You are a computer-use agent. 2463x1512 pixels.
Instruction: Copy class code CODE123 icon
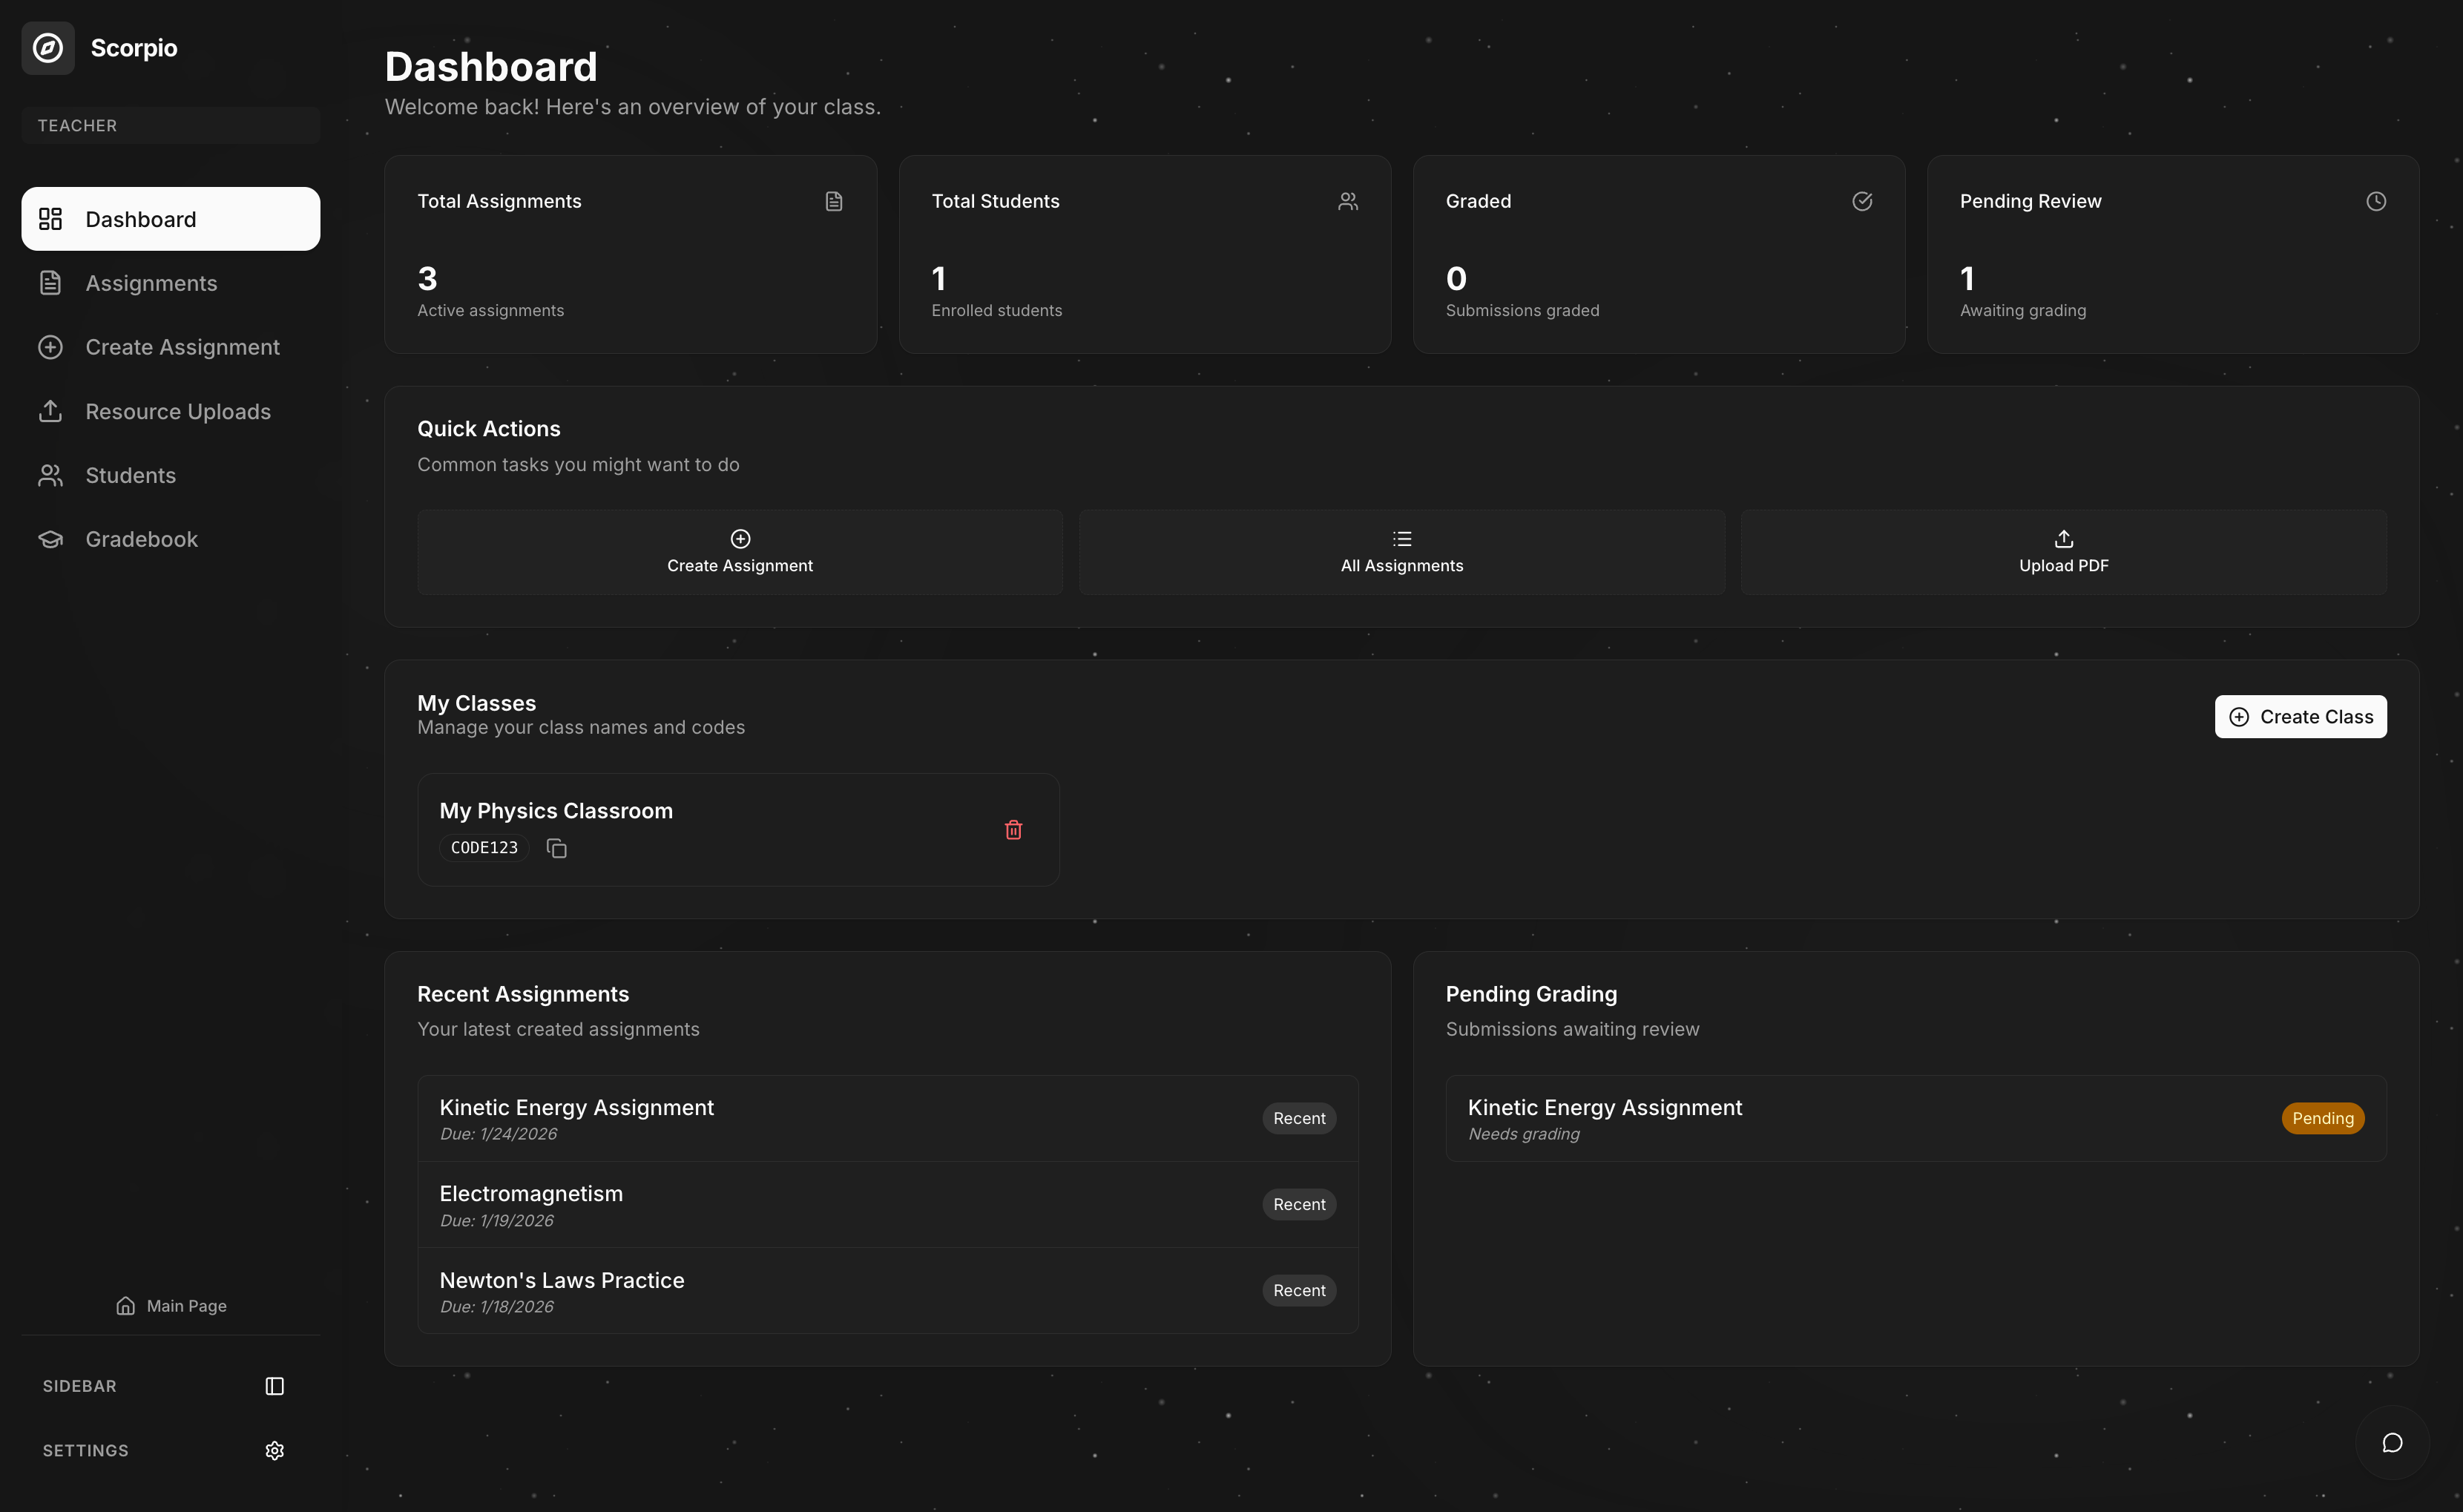[x=557, y=848]
